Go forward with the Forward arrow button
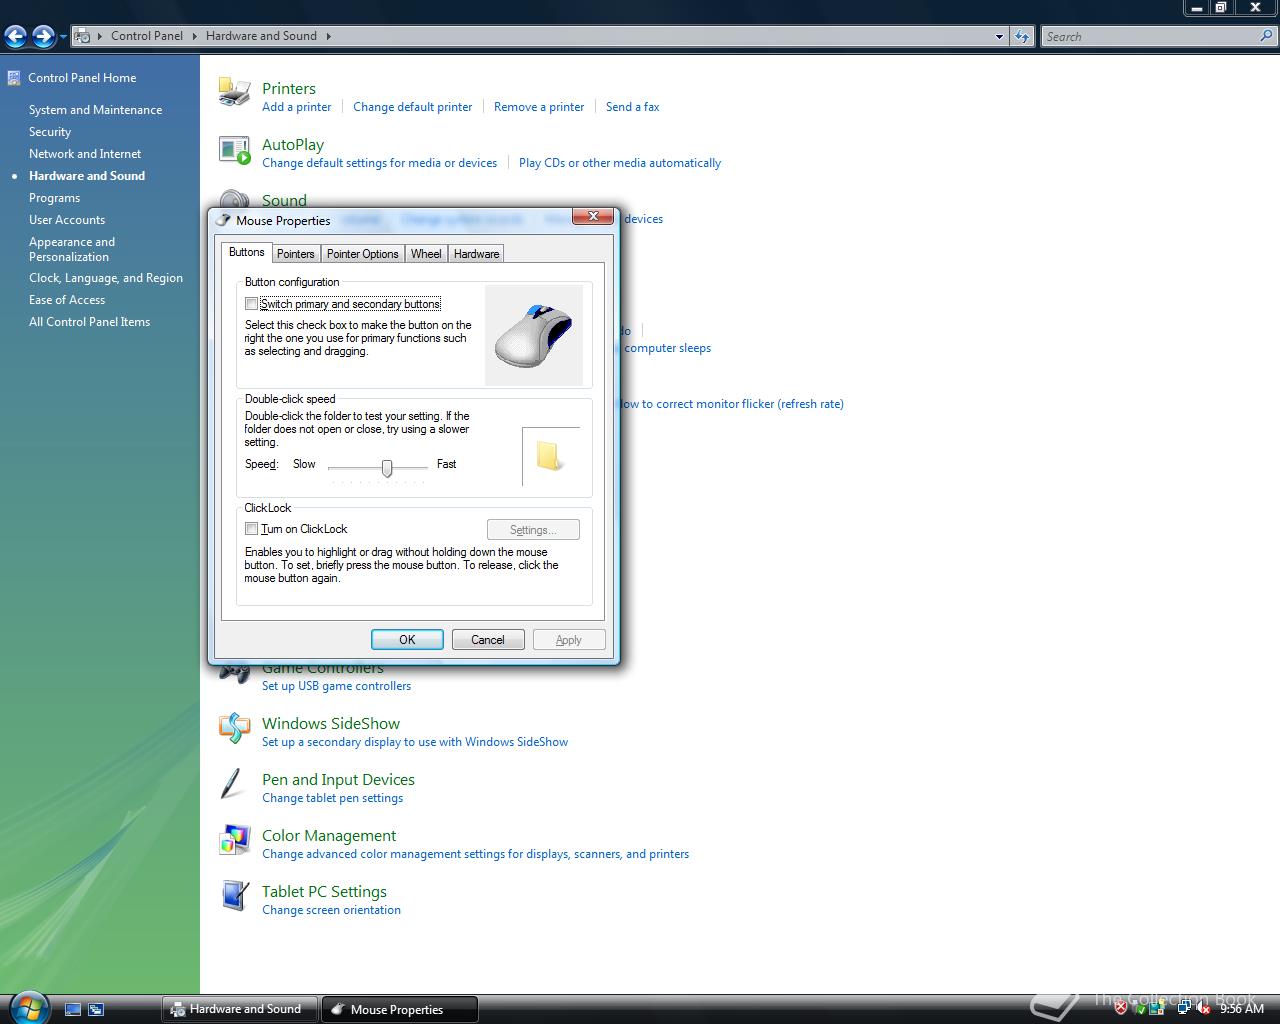The width and height of the screenshot is (1280, 1024). pos(43,37)
